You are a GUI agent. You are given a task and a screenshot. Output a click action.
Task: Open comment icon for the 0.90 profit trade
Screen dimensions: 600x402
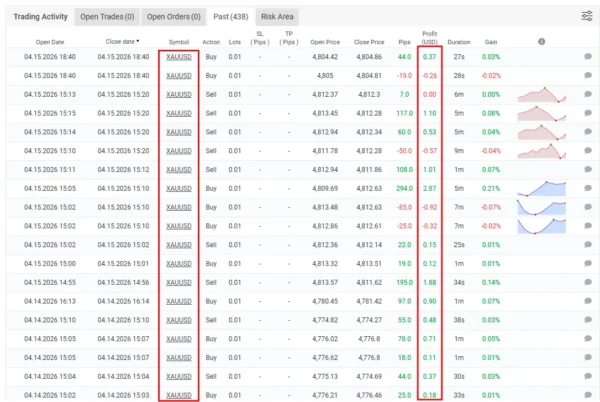pos(588,301)
